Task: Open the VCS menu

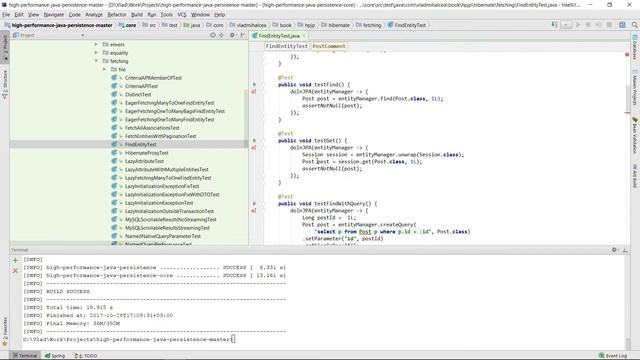Action: (182, 14)
